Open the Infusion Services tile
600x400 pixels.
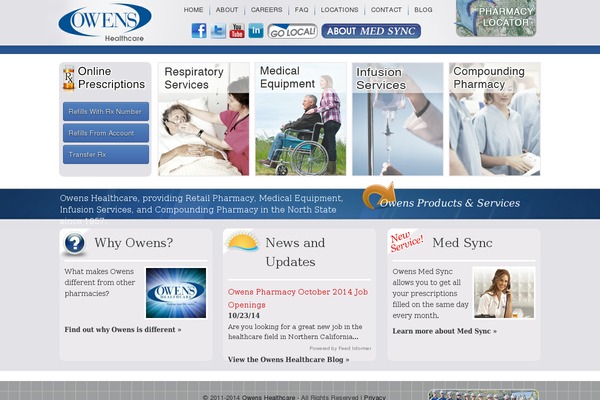[398, 119]
